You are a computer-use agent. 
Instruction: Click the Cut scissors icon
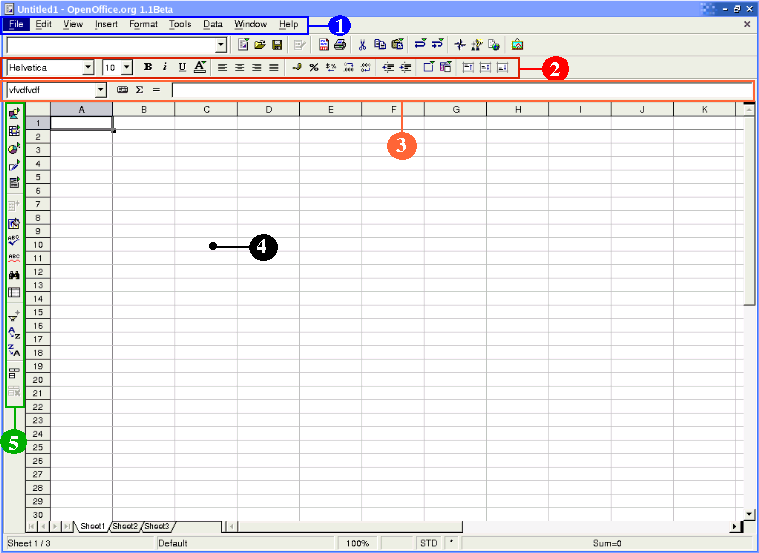pyautogui.click(x=363, y=45)
